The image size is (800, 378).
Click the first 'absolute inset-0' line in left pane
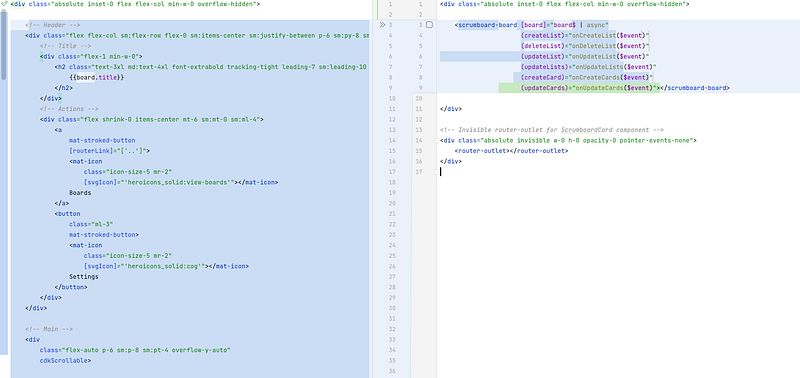(x=135, y=4)
